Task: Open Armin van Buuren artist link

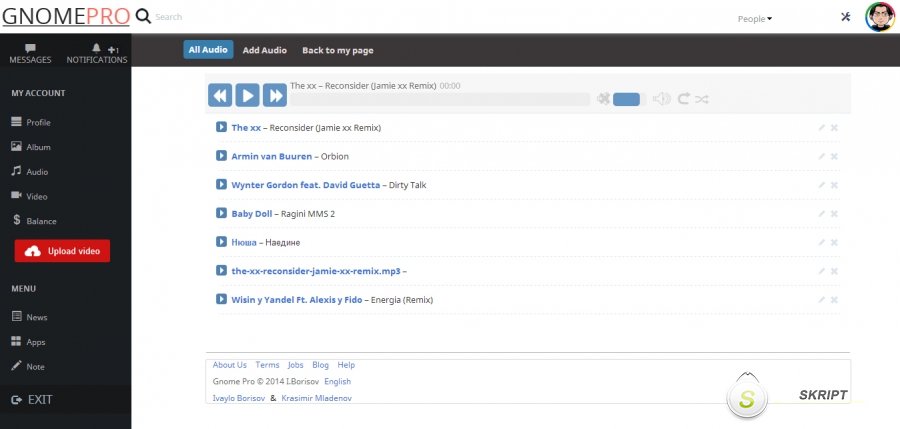Action: pos(271,156)
